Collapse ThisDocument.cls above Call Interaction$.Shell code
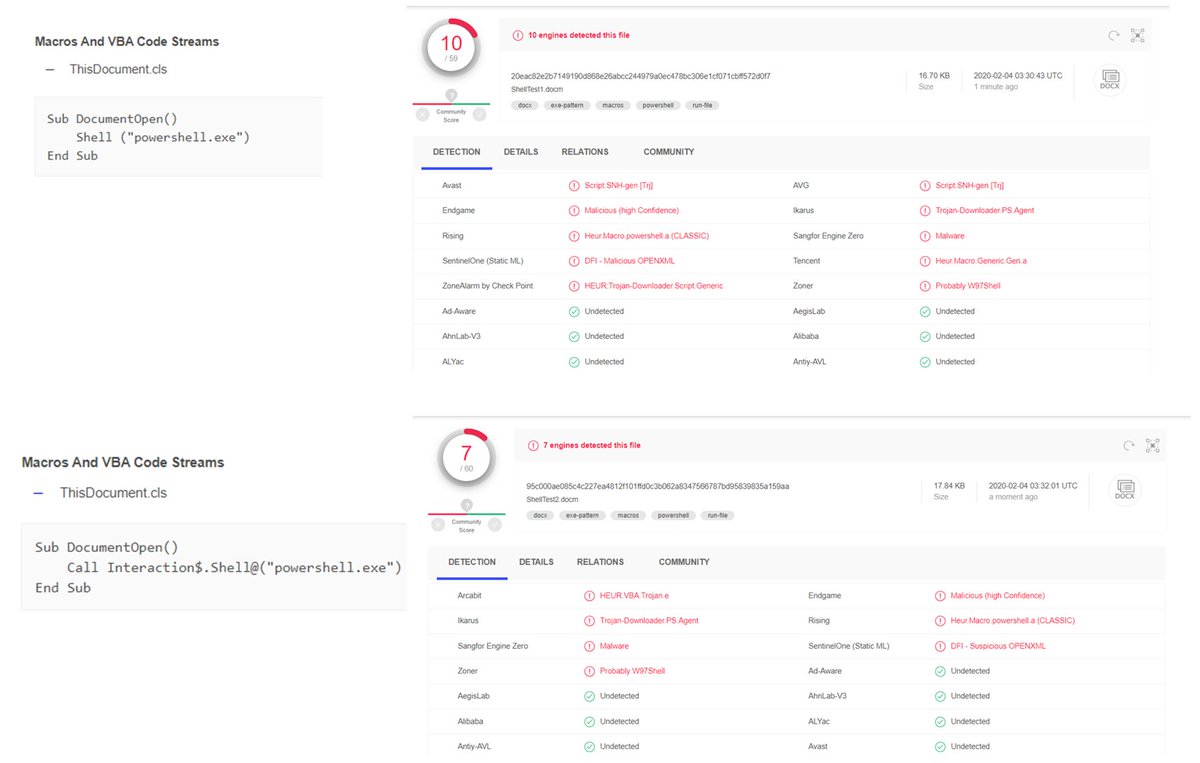This screenshot has width=1200, height=763. pyautogui.click(x=39, y=493)
